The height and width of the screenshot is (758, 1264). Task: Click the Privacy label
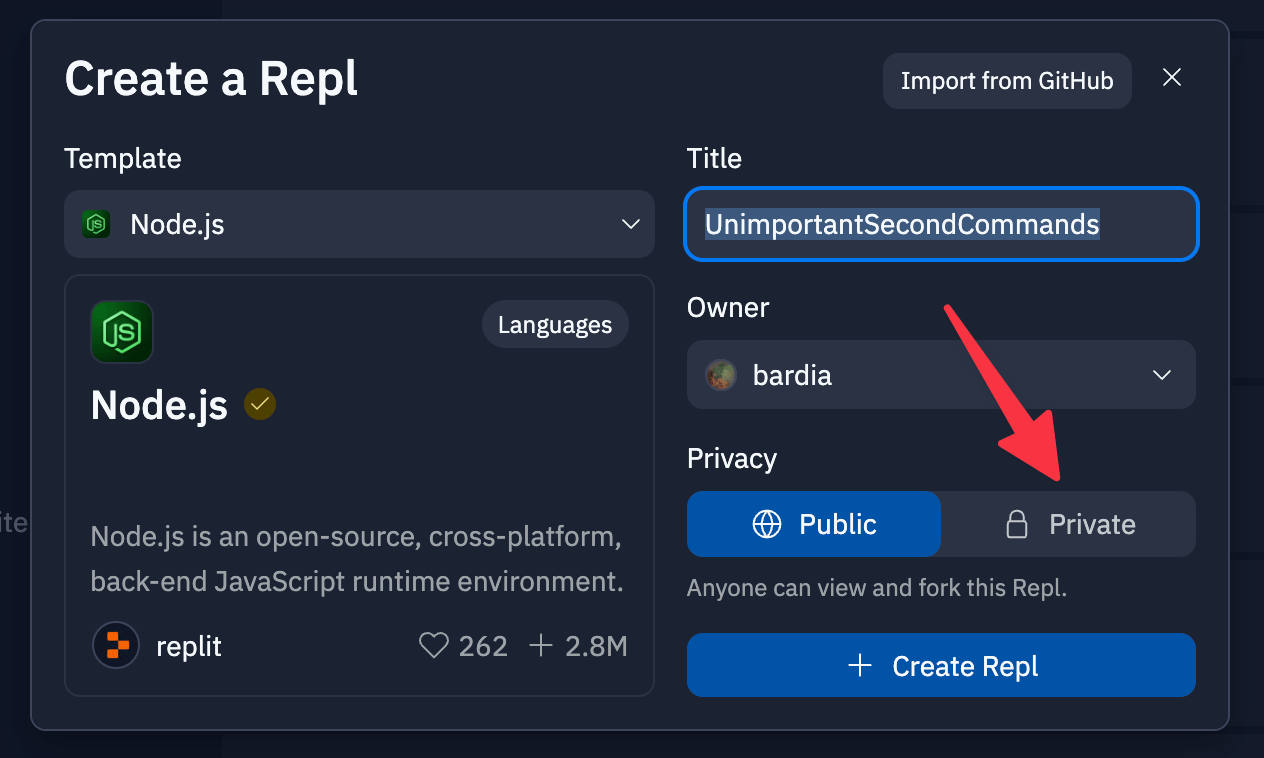[x=732, y=459]
